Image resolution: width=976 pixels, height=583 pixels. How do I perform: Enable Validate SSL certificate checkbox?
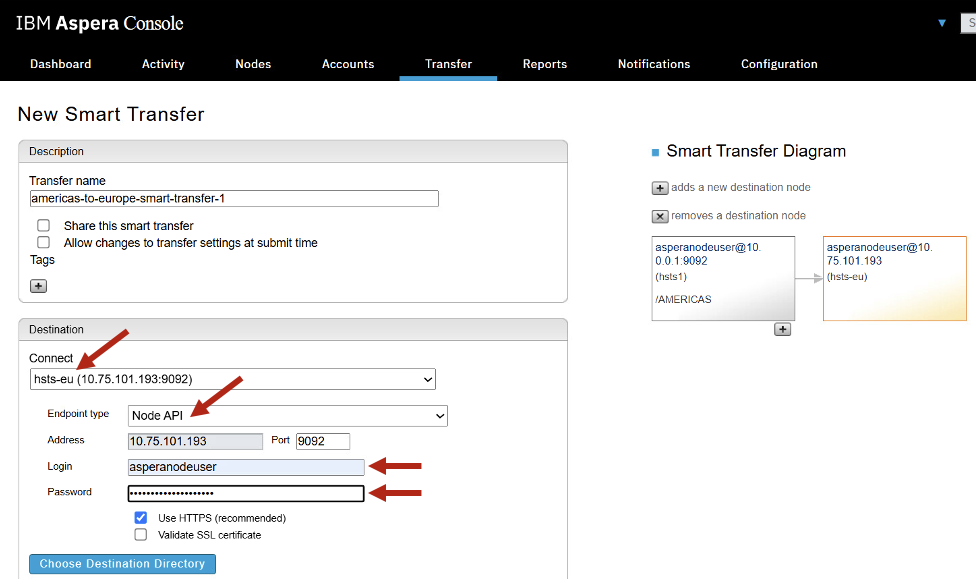(x=141, y=534)
